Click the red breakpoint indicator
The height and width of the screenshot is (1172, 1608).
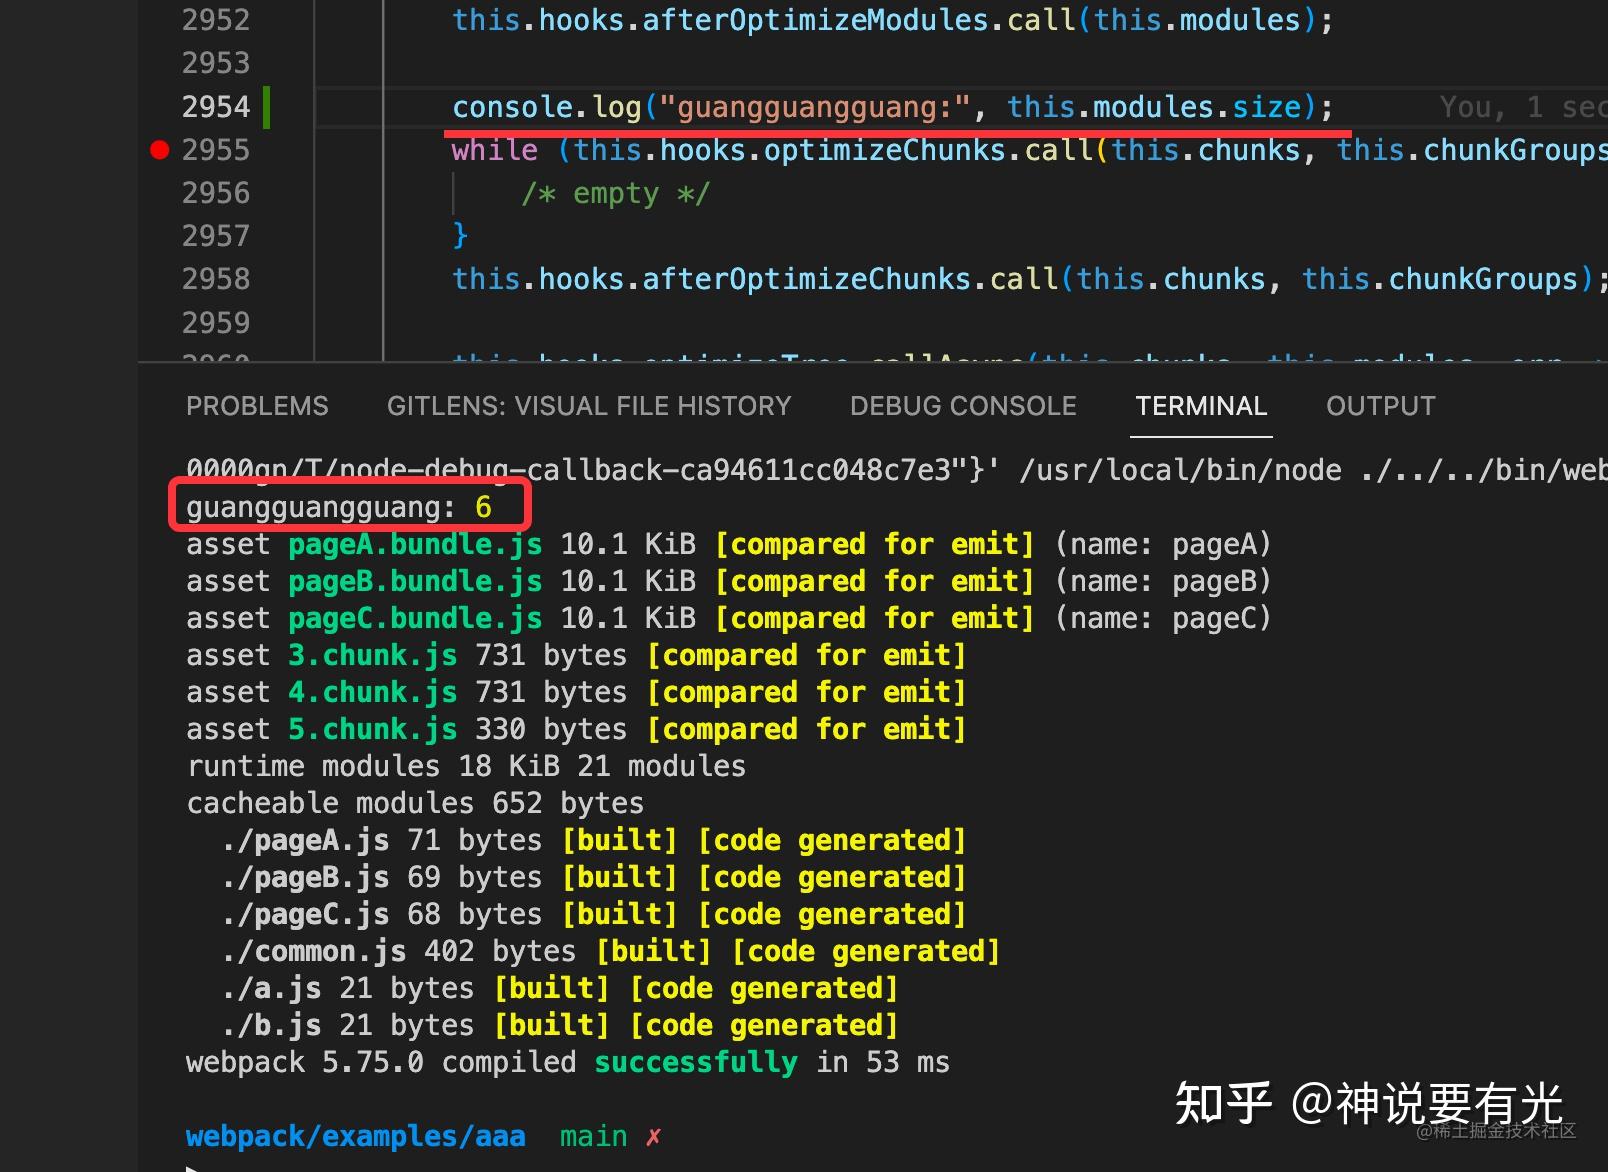(x=158, y=149)
